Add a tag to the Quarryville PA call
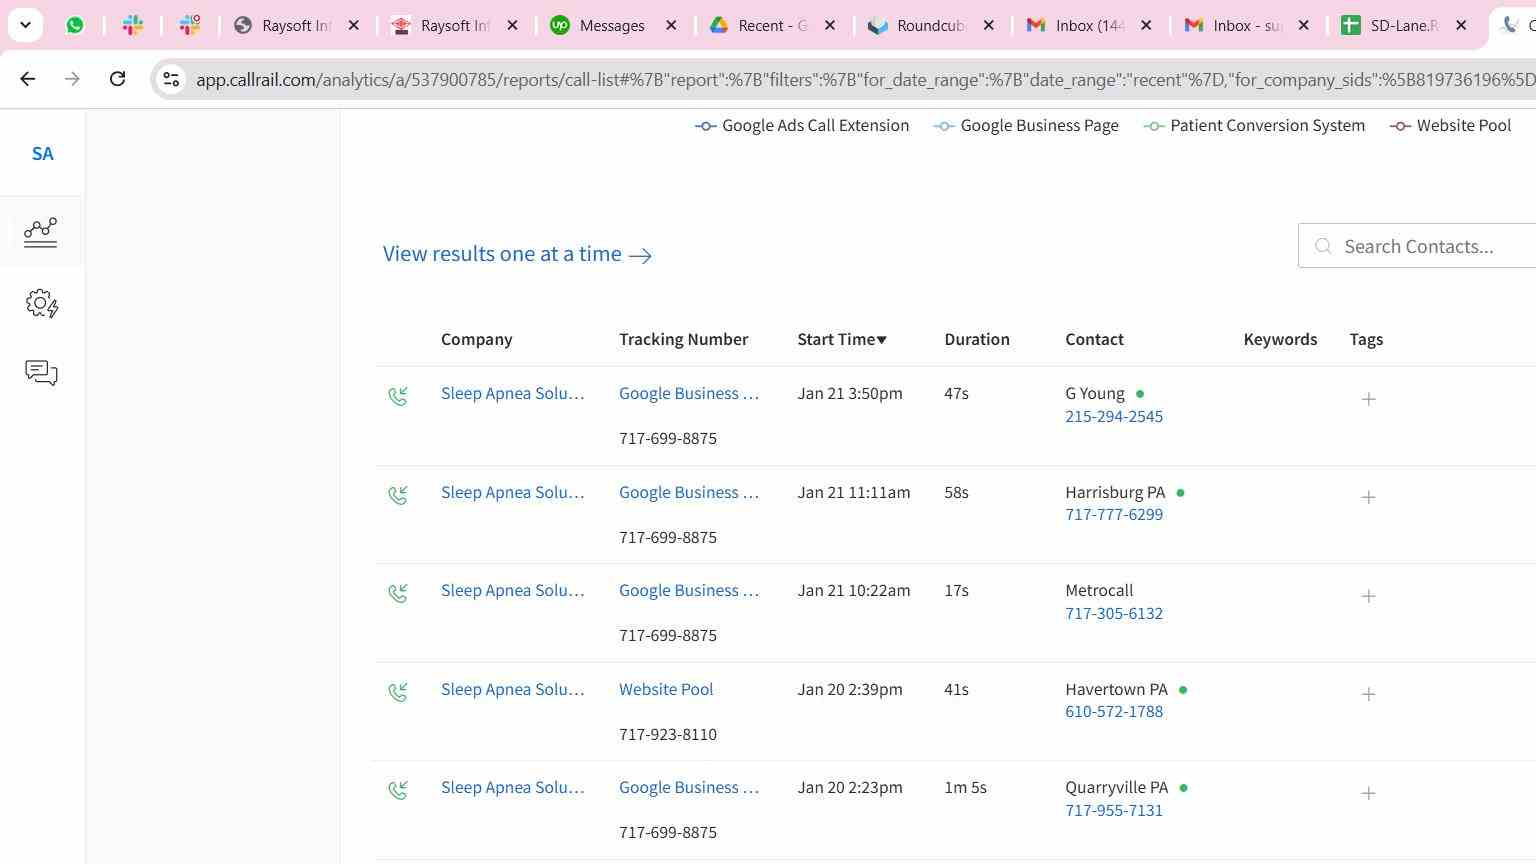This screenshot has height=864, width=1536. pyautogui.click(x=1368, y=793)
